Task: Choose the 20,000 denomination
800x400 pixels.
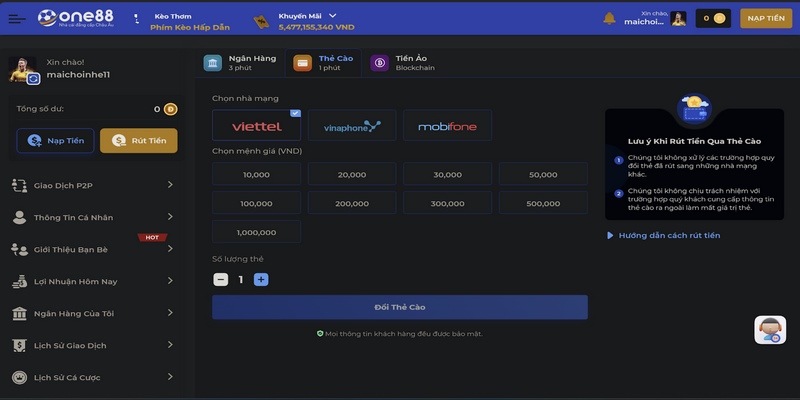Action: (352, 174)
